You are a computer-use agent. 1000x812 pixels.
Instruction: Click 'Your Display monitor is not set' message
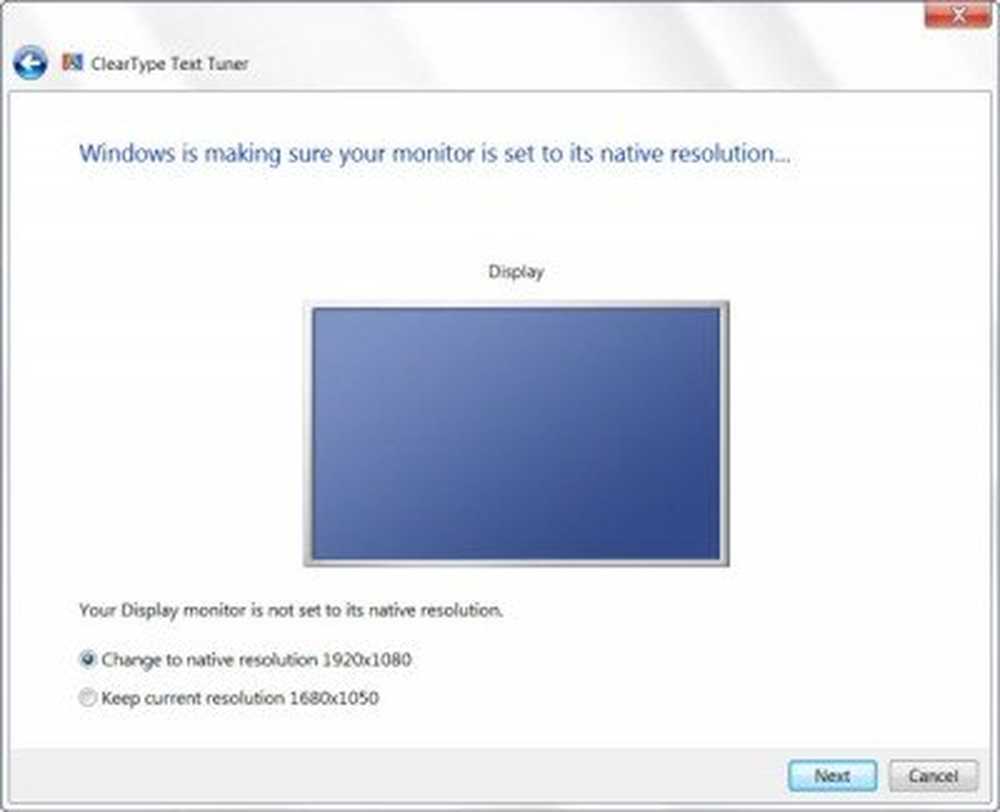tap(291, 610)
